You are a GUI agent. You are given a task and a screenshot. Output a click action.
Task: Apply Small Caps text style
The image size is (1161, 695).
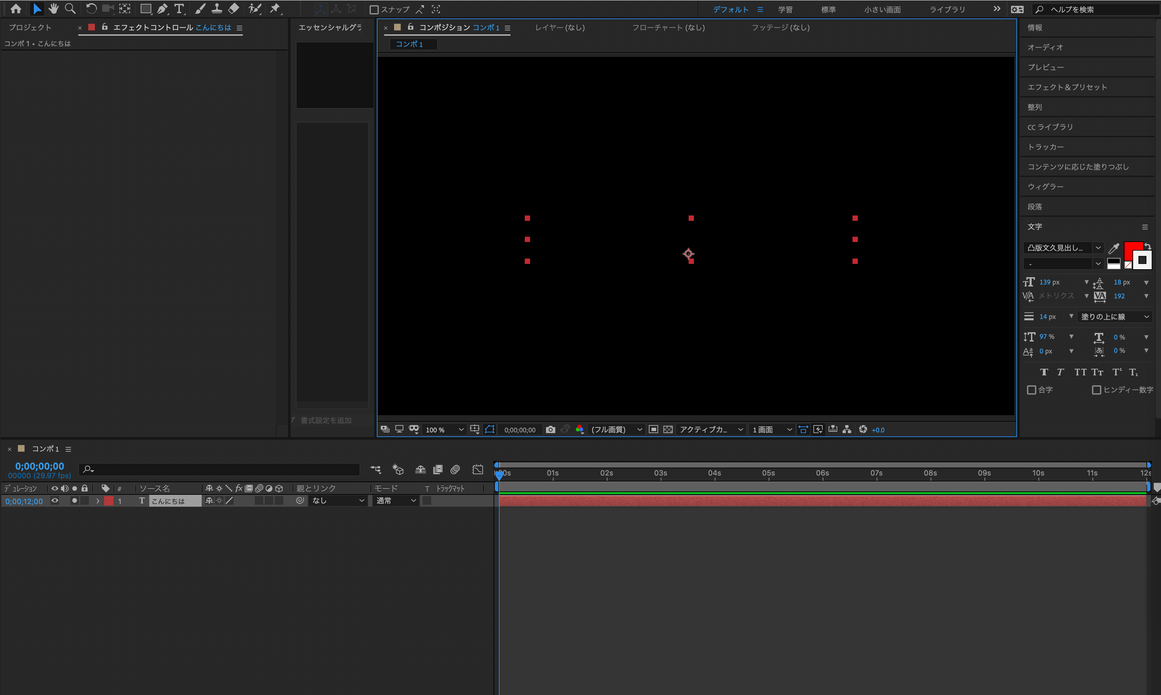(1097, 372)
